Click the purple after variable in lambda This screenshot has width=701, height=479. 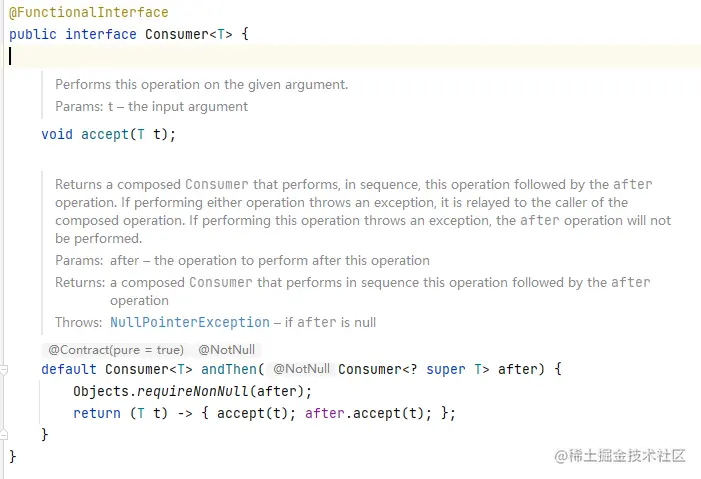pos(325,413)
